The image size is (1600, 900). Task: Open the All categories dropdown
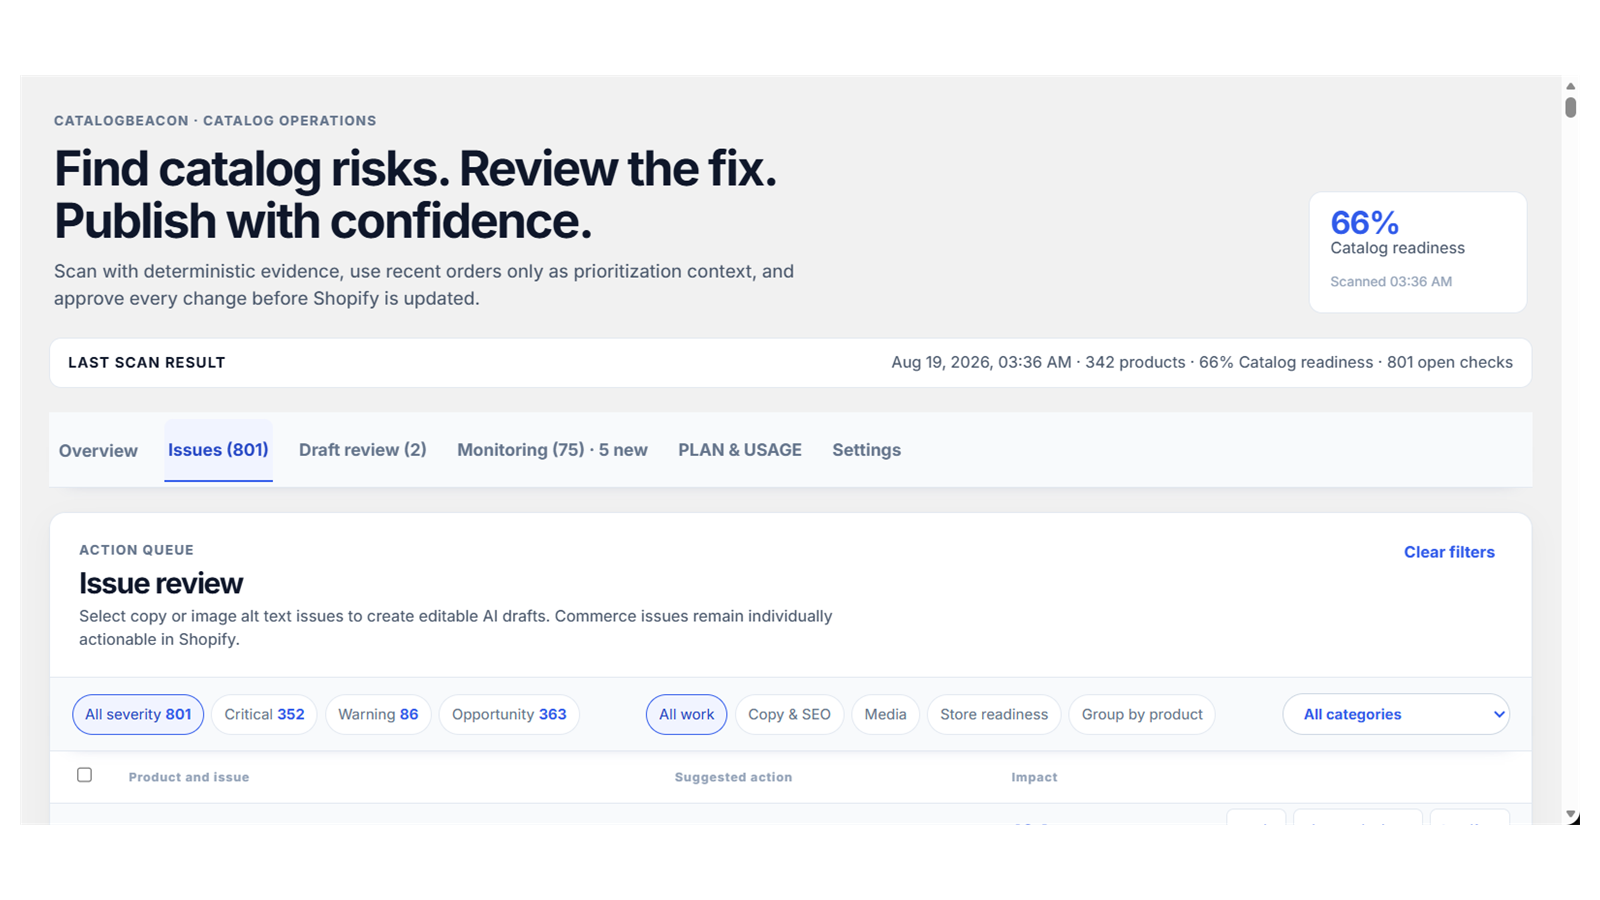[x=1396, y=714]
